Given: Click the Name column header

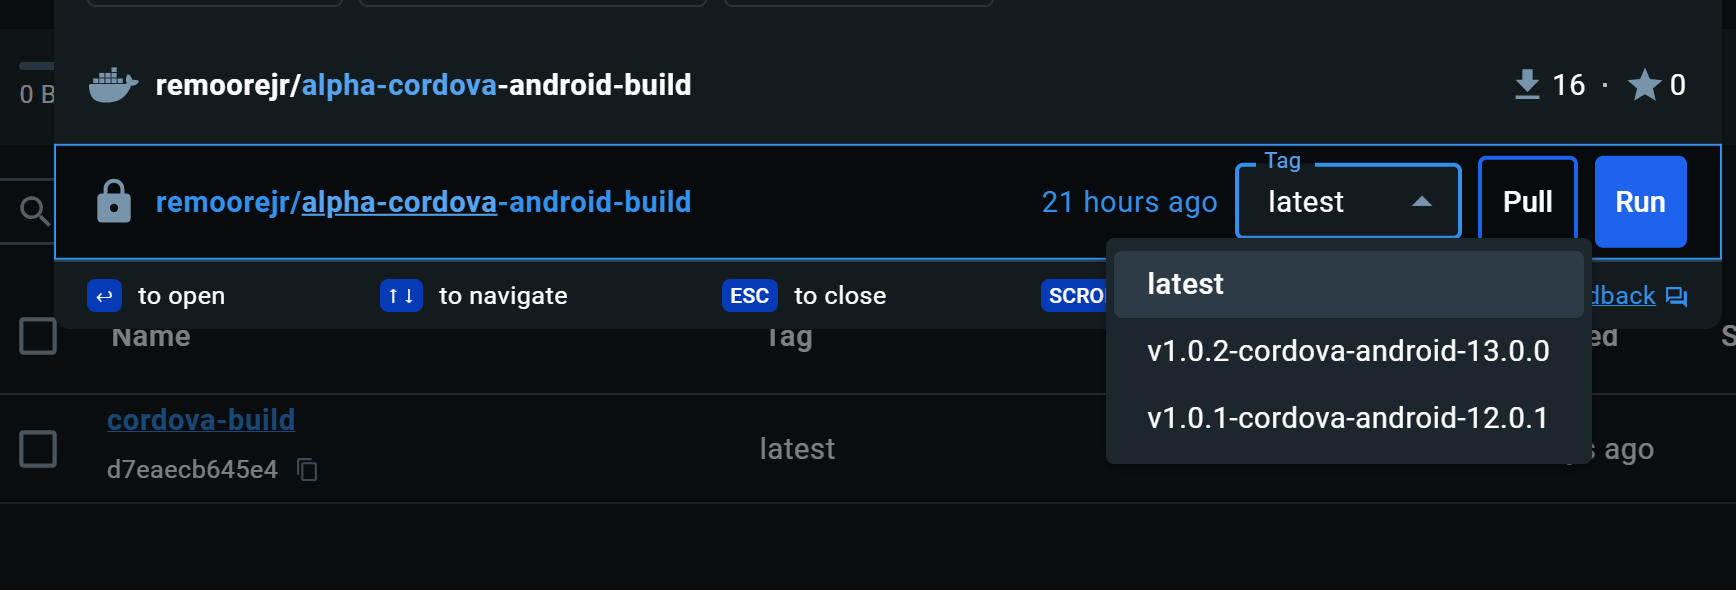Looking at the screenshot, I should (151, 337).
